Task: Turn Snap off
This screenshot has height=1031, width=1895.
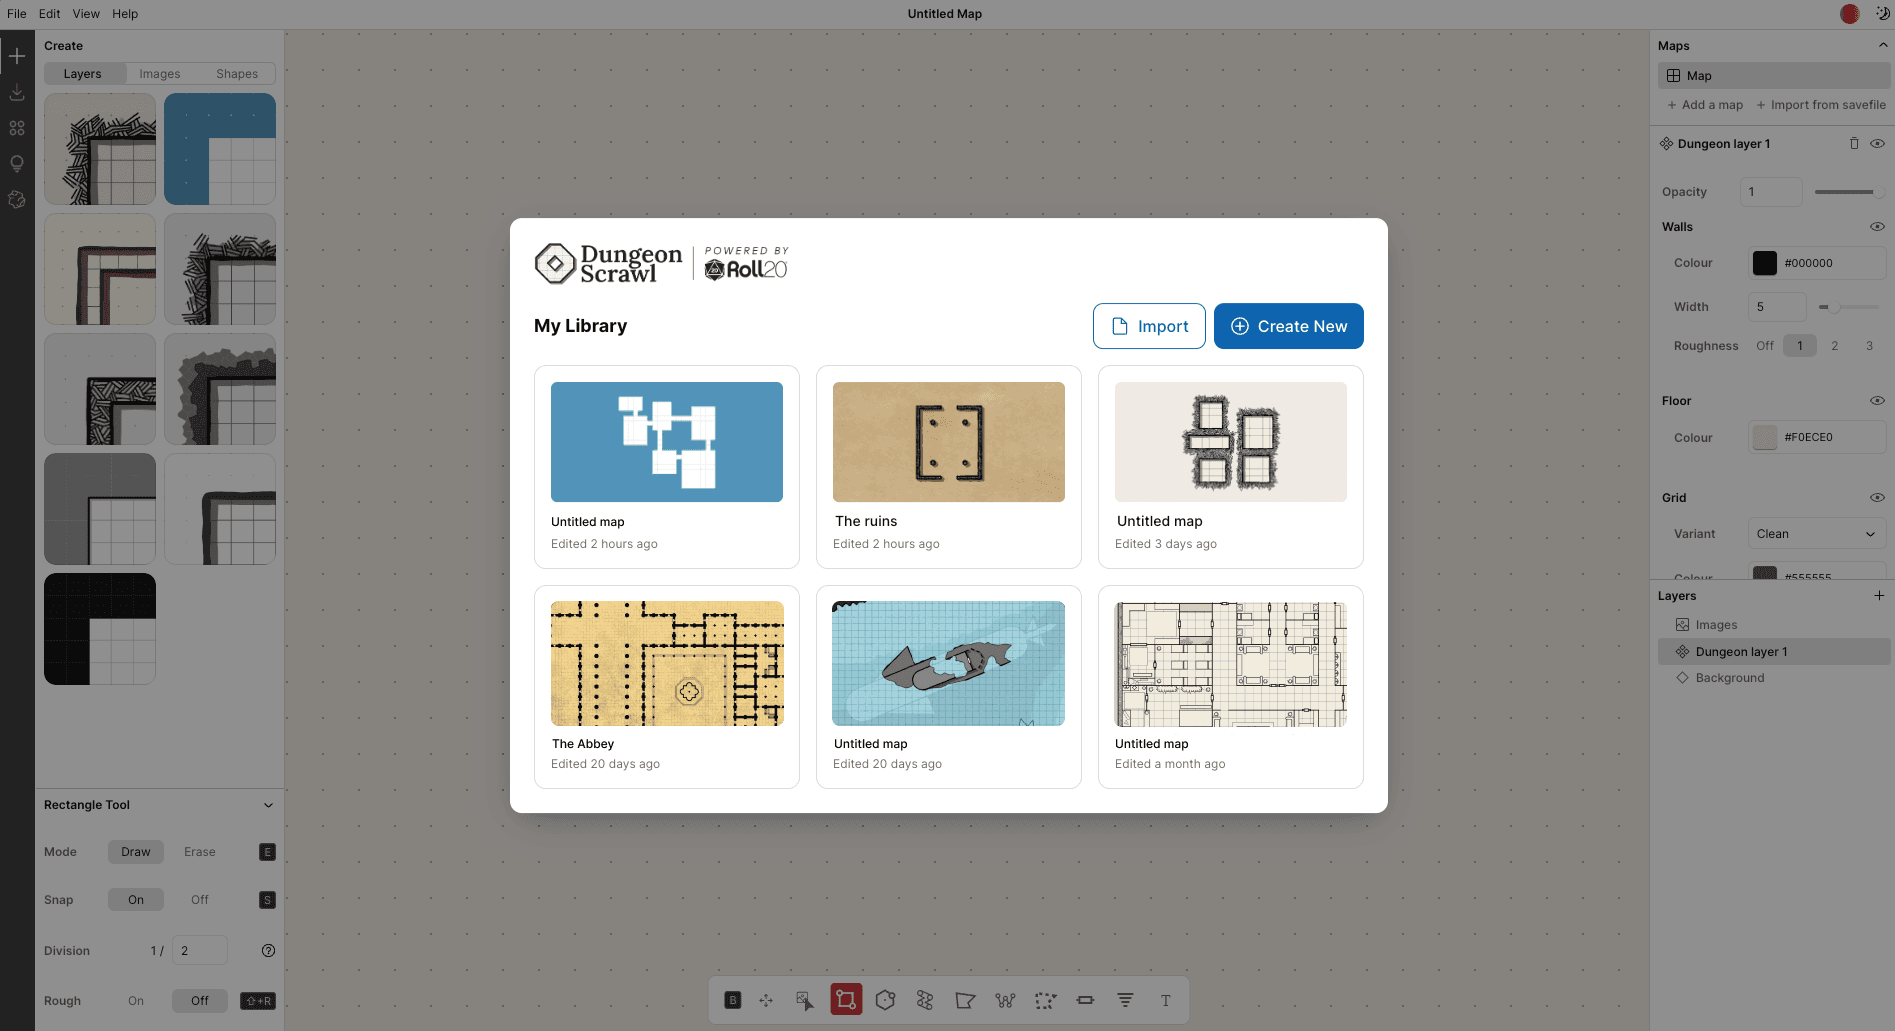Action: [x=200, y=900]
